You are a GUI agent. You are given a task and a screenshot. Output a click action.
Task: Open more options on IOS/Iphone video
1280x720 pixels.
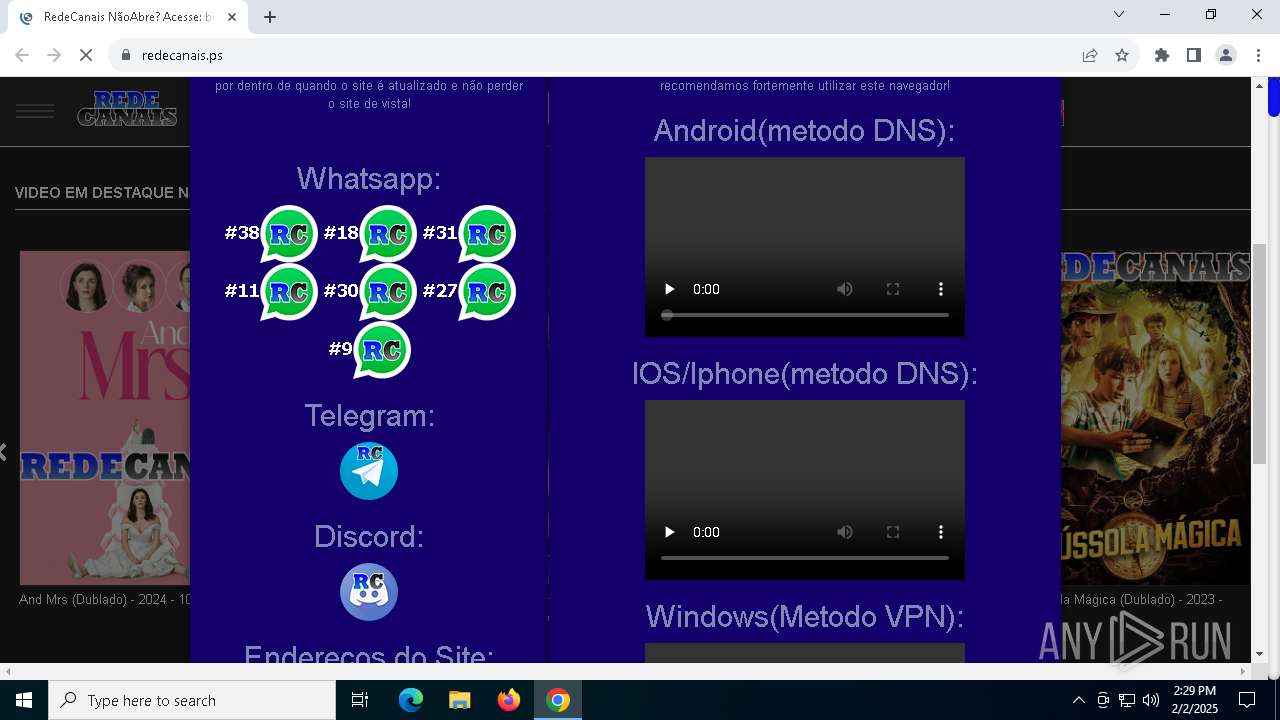point(940,532)
